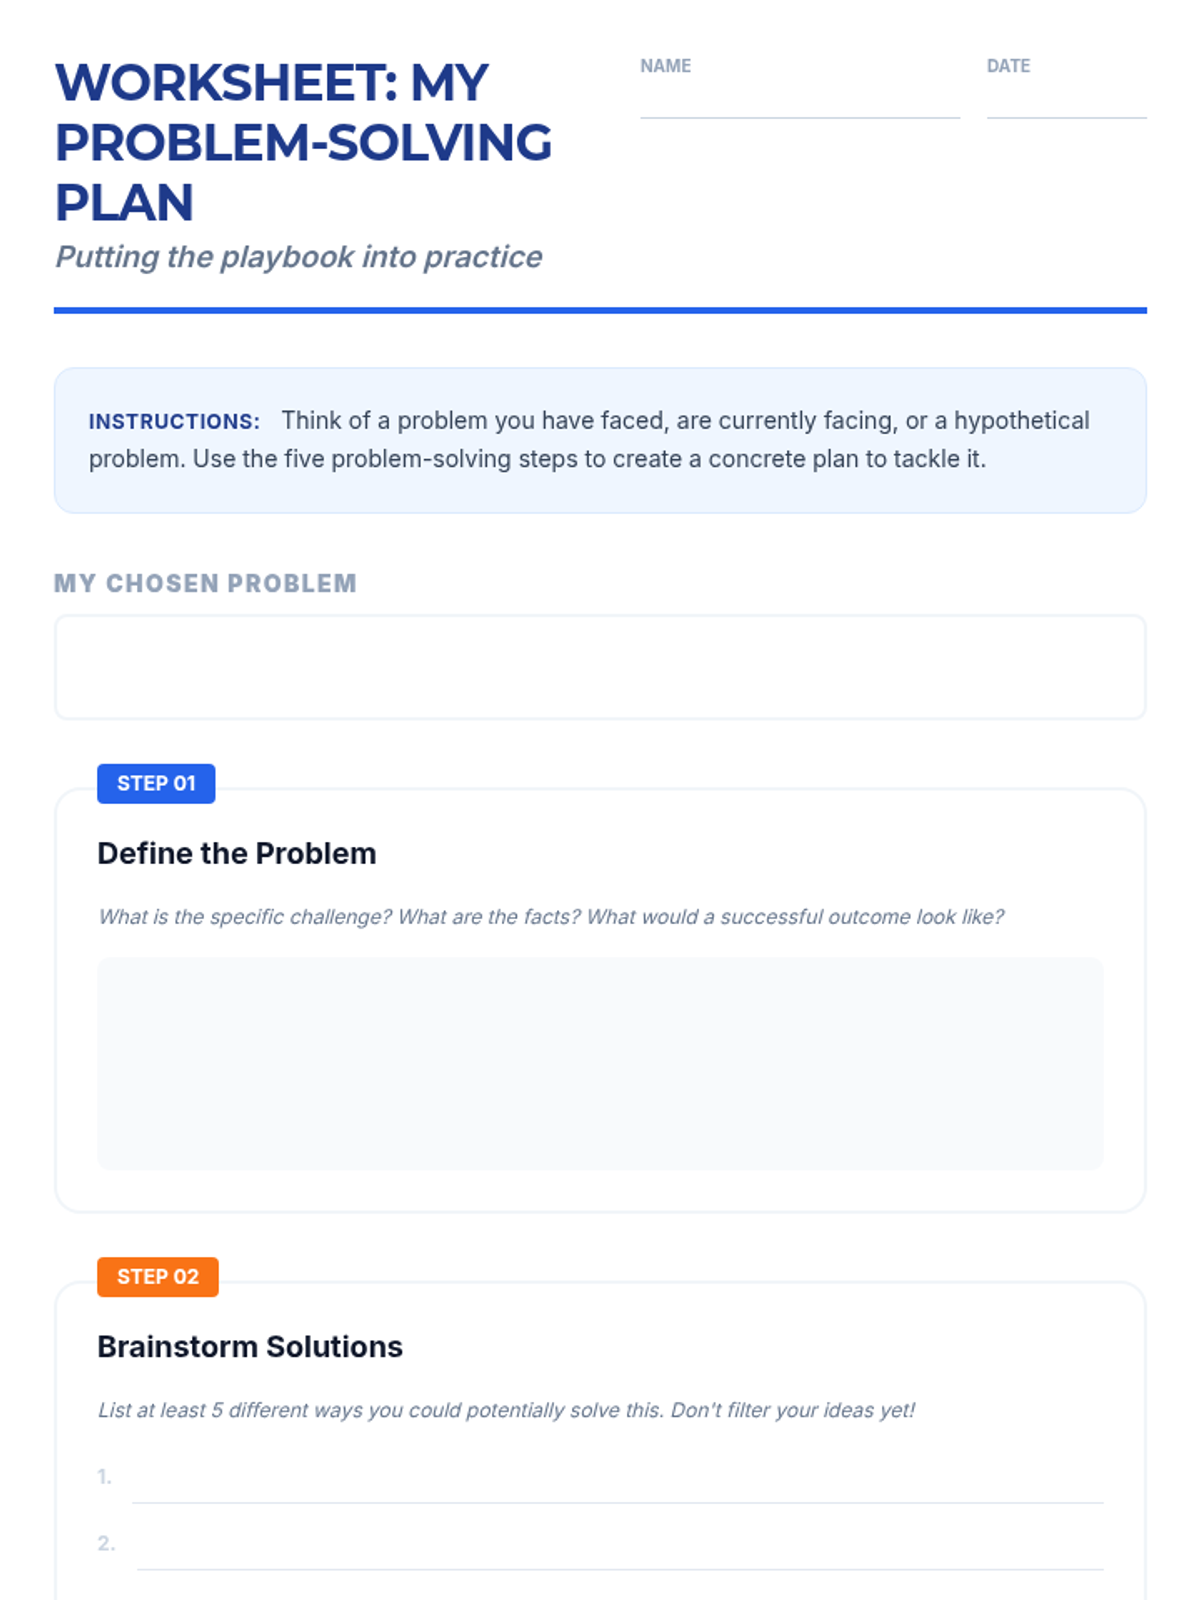Click the orange STEP 02 badge
Viewport: 1200px width, 1600px height.
pos(157,1277)
